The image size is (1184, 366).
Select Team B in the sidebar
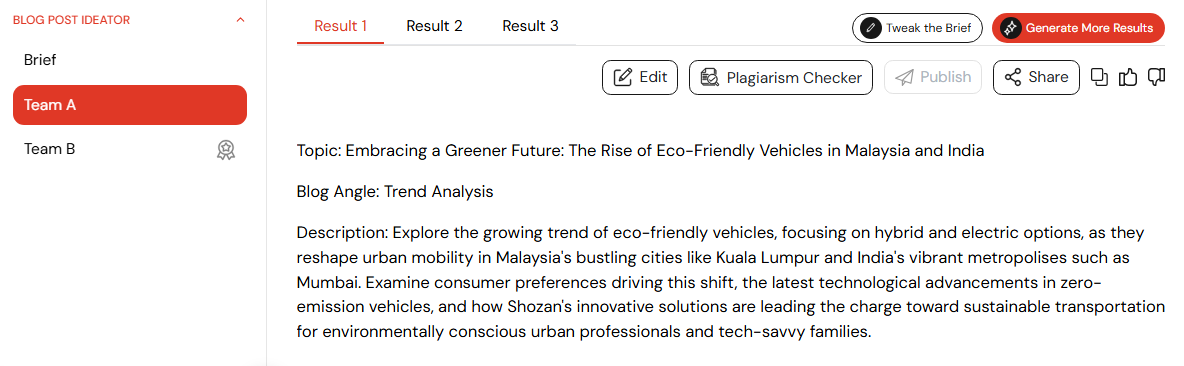(130, 149)
